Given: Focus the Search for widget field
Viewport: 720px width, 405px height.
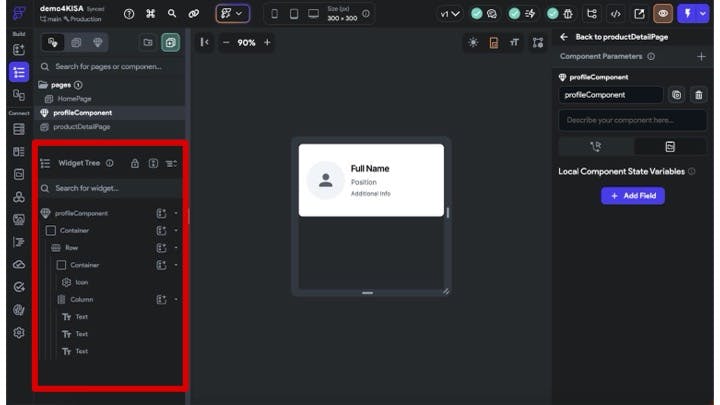Looking at the screenshot, I should pyautogui.click(x=110, y=188).
